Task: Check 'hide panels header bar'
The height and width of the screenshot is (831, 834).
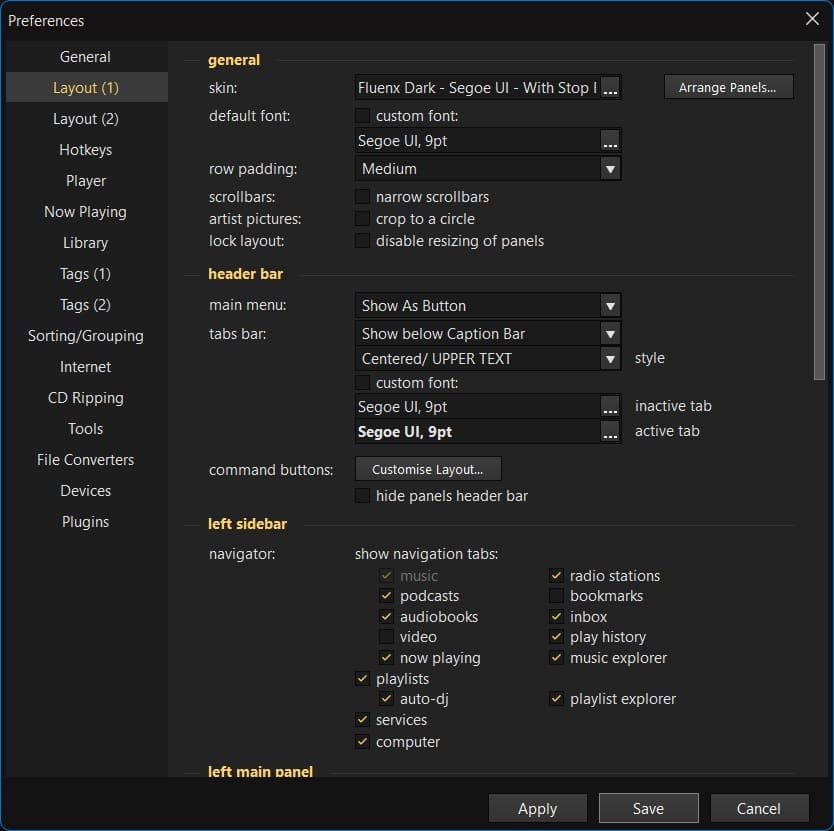Action: (364, 495)
